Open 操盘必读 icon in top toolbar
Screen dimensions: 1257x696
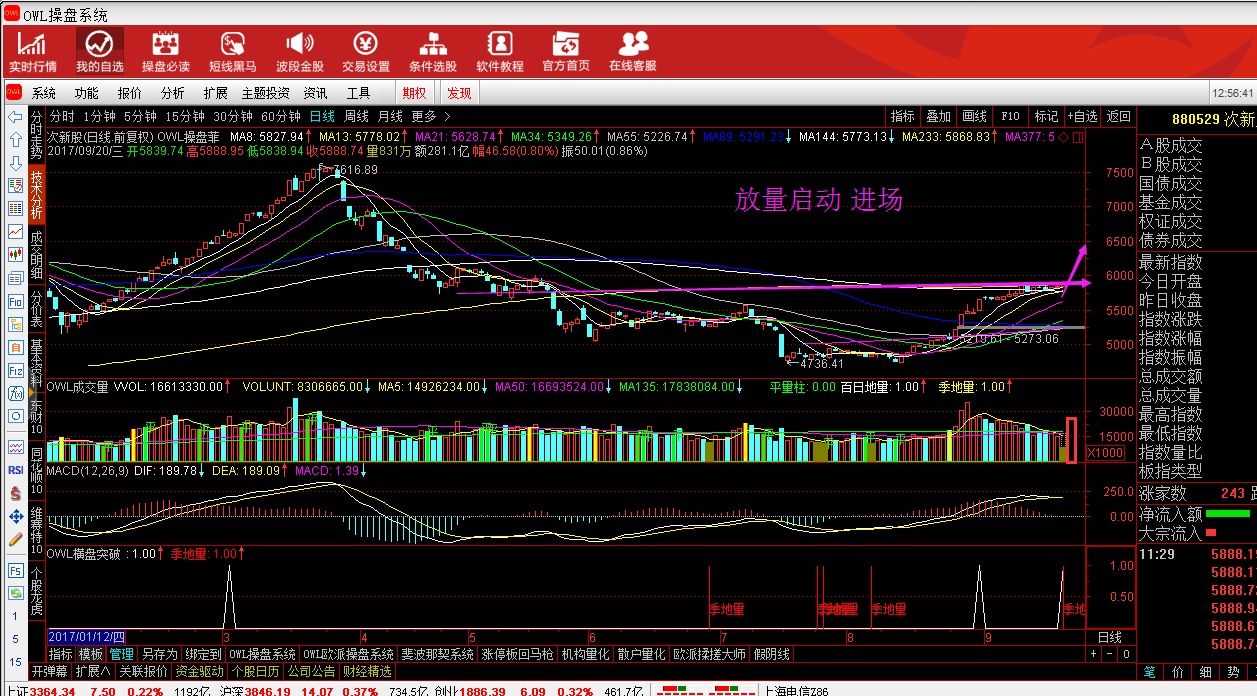(166, 52)
